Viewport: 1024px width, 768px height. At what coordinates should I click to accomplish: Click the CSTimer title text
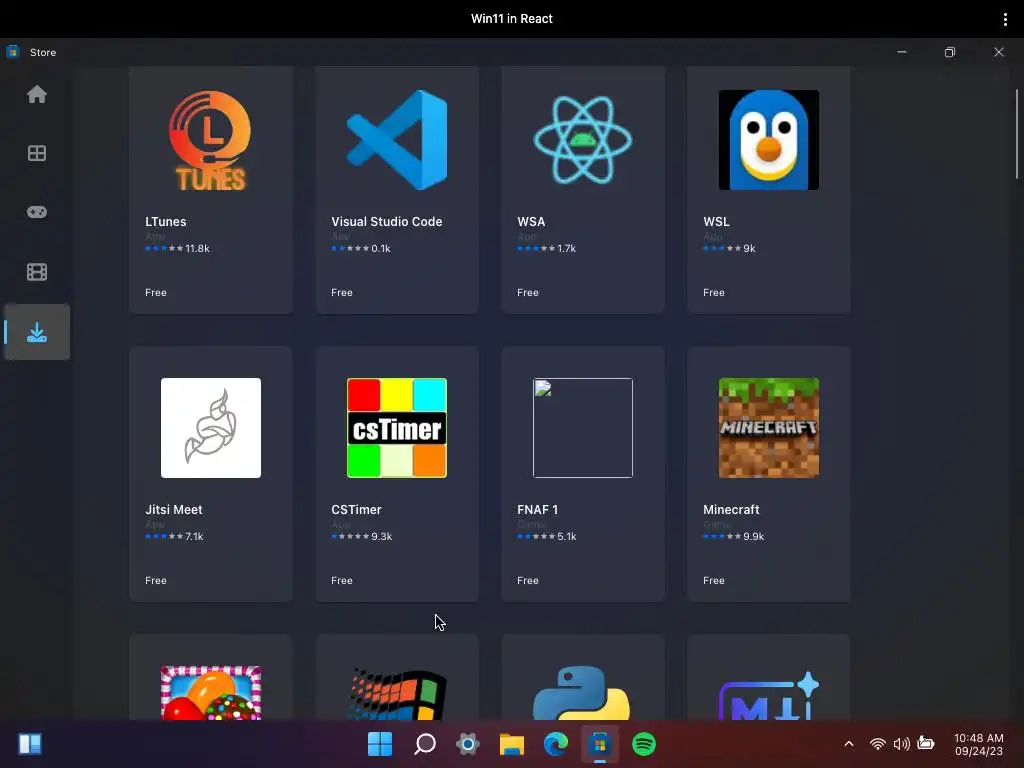pyautogui.click(x=356, y=509)
